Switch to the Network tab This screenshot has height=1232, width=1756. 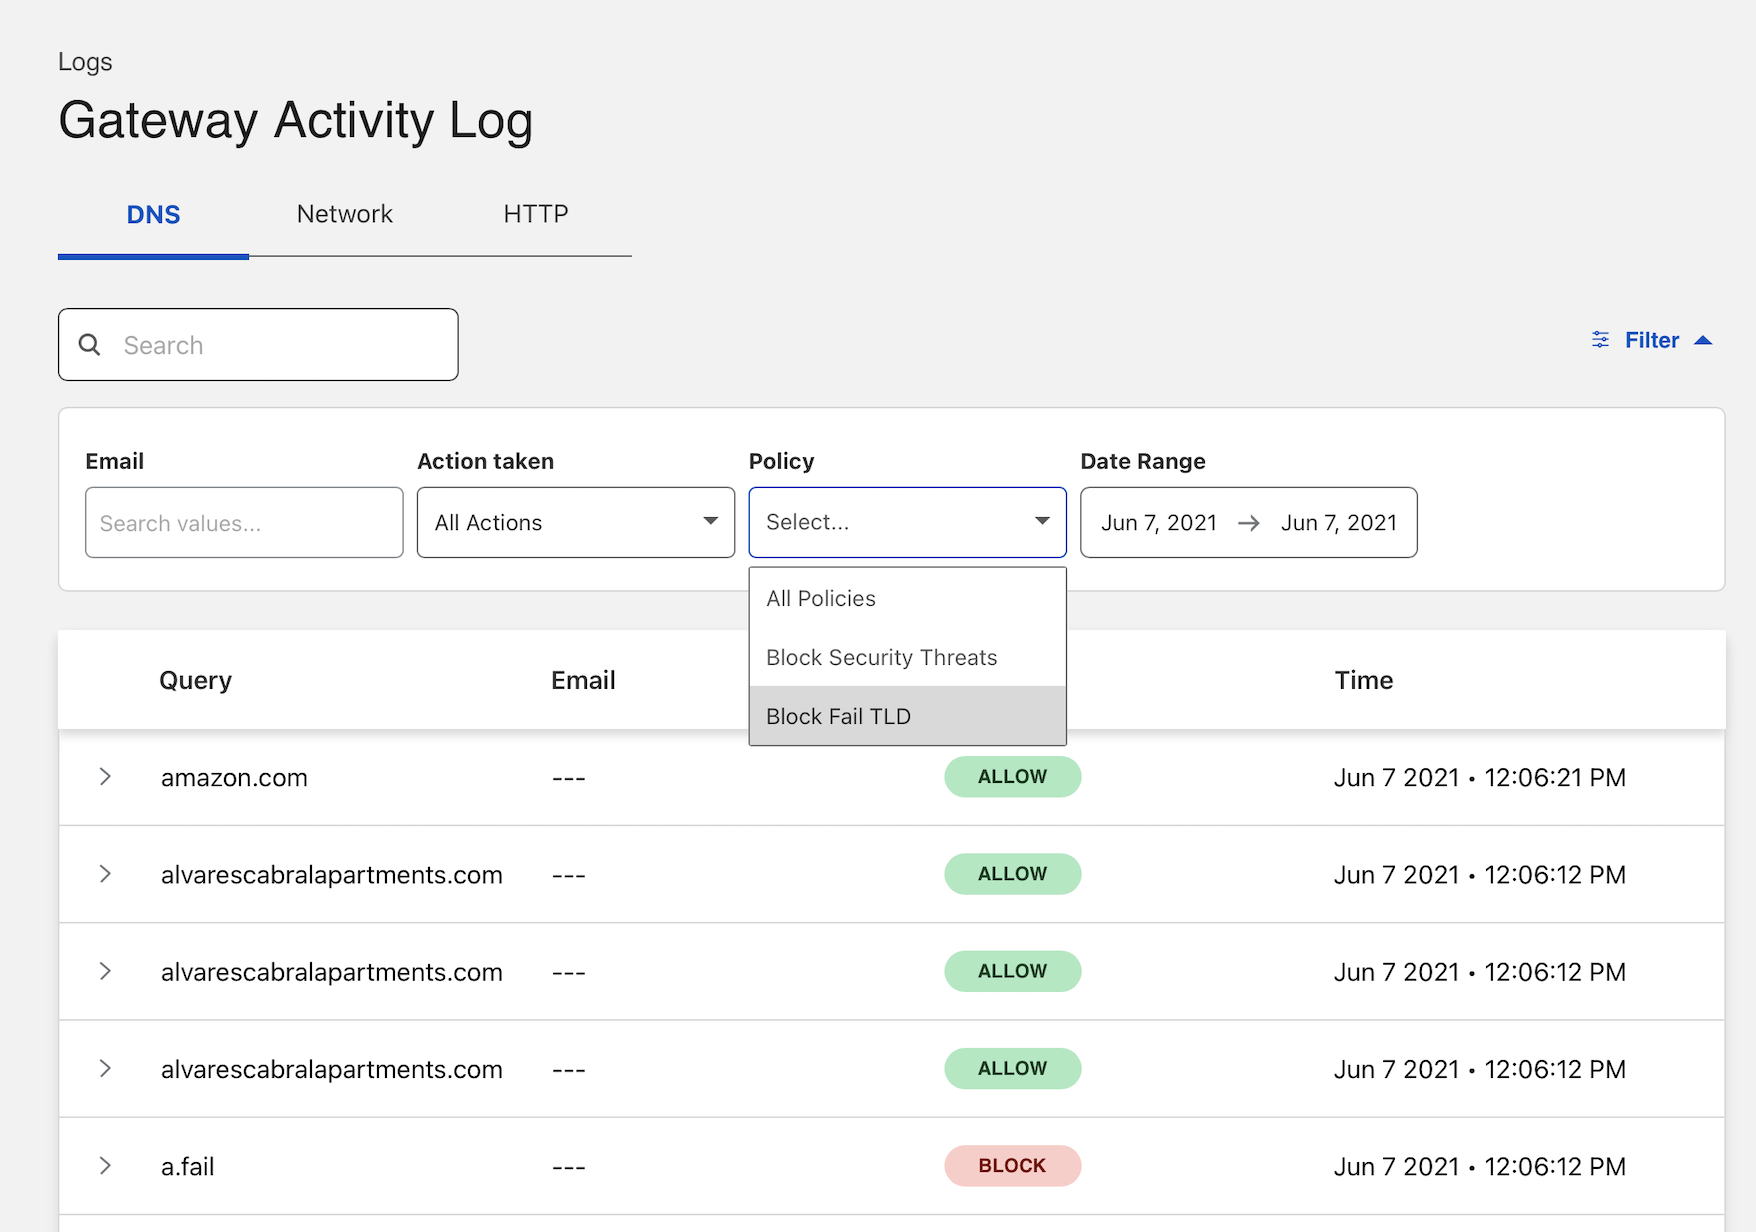coord(344,214)
